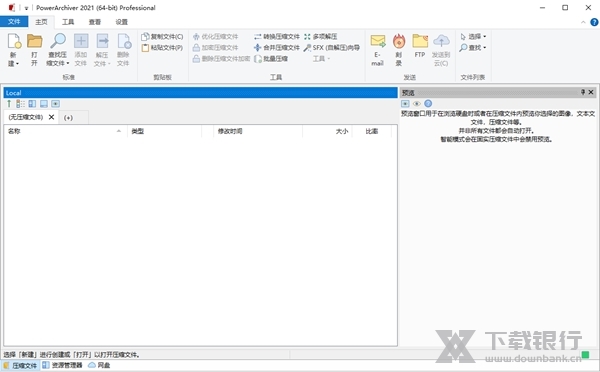600x372 pixels.
Task: Toggle the folder tree view icon
Action: (x=20, y=104)
